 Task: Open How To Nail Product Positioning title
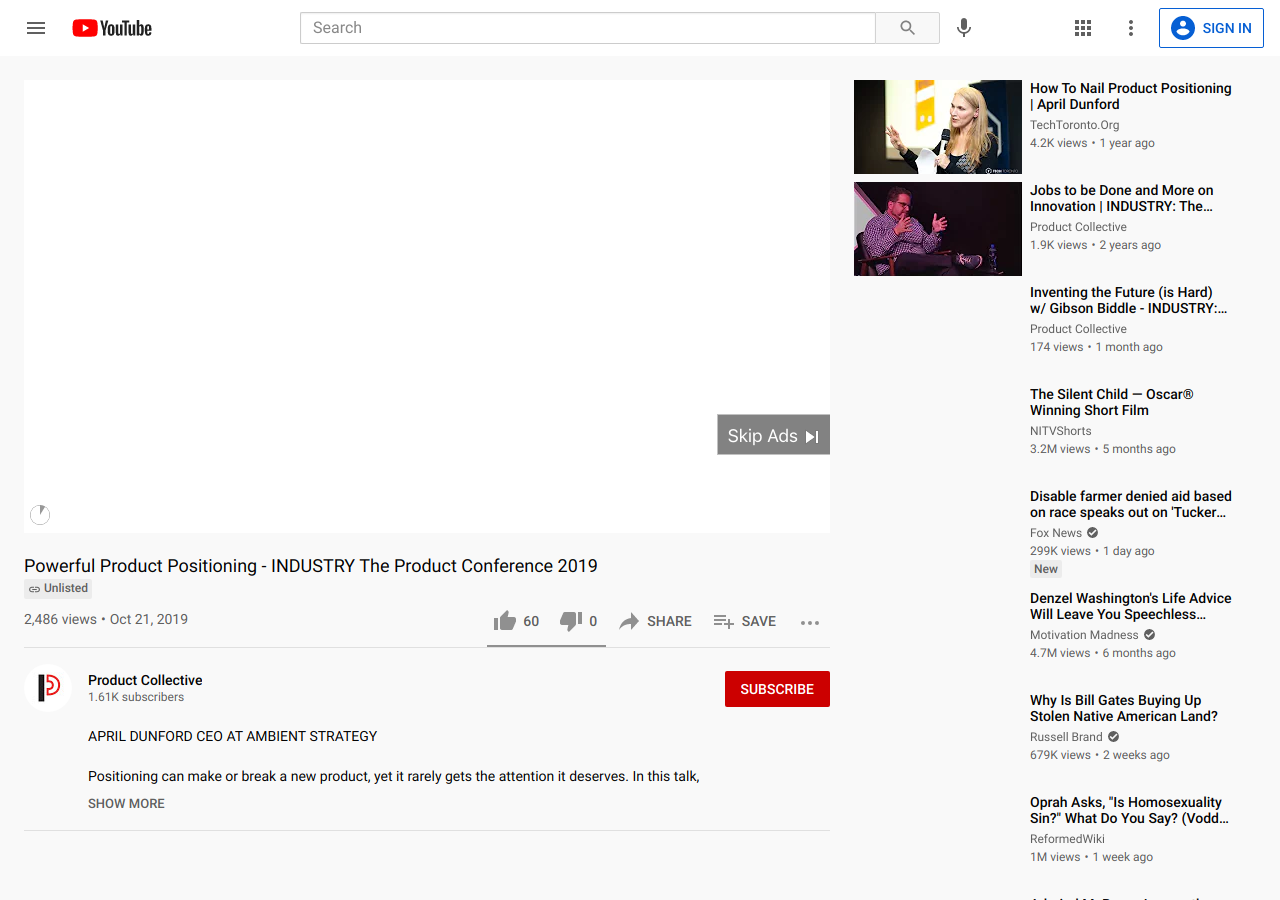coord(1131,96)
